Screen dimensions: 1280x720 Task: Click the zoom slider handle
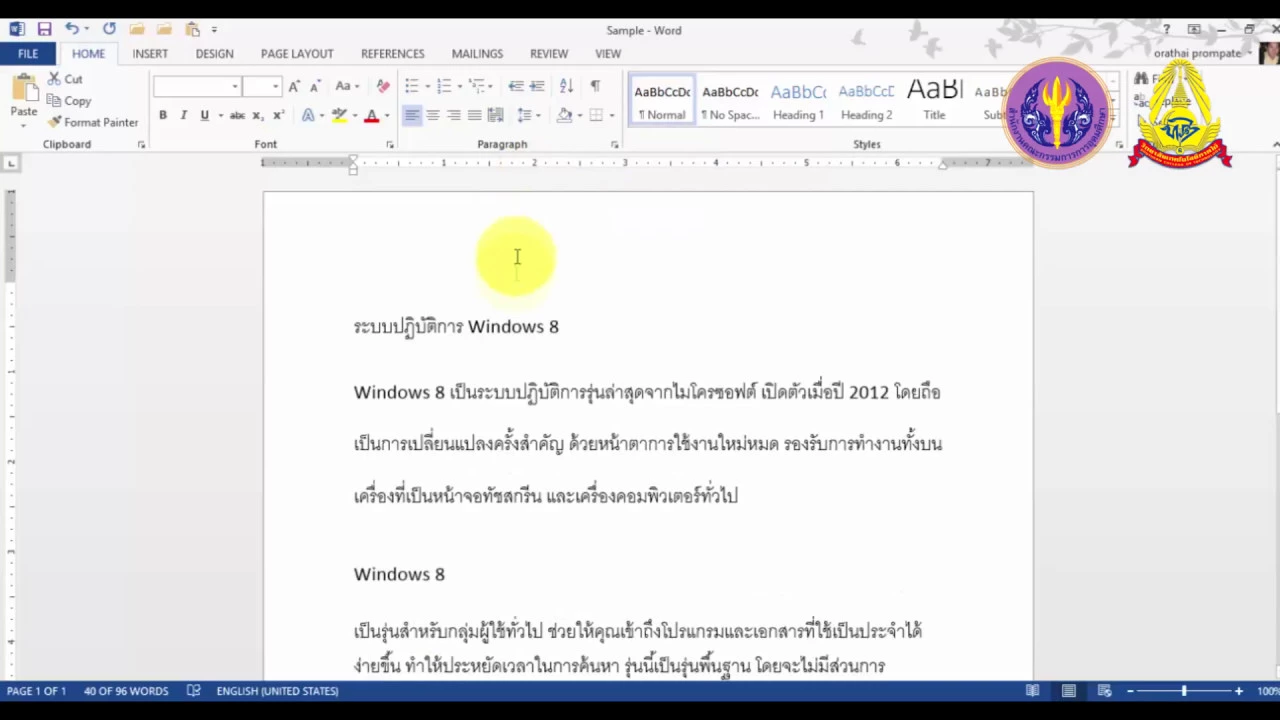[1183, 691]
